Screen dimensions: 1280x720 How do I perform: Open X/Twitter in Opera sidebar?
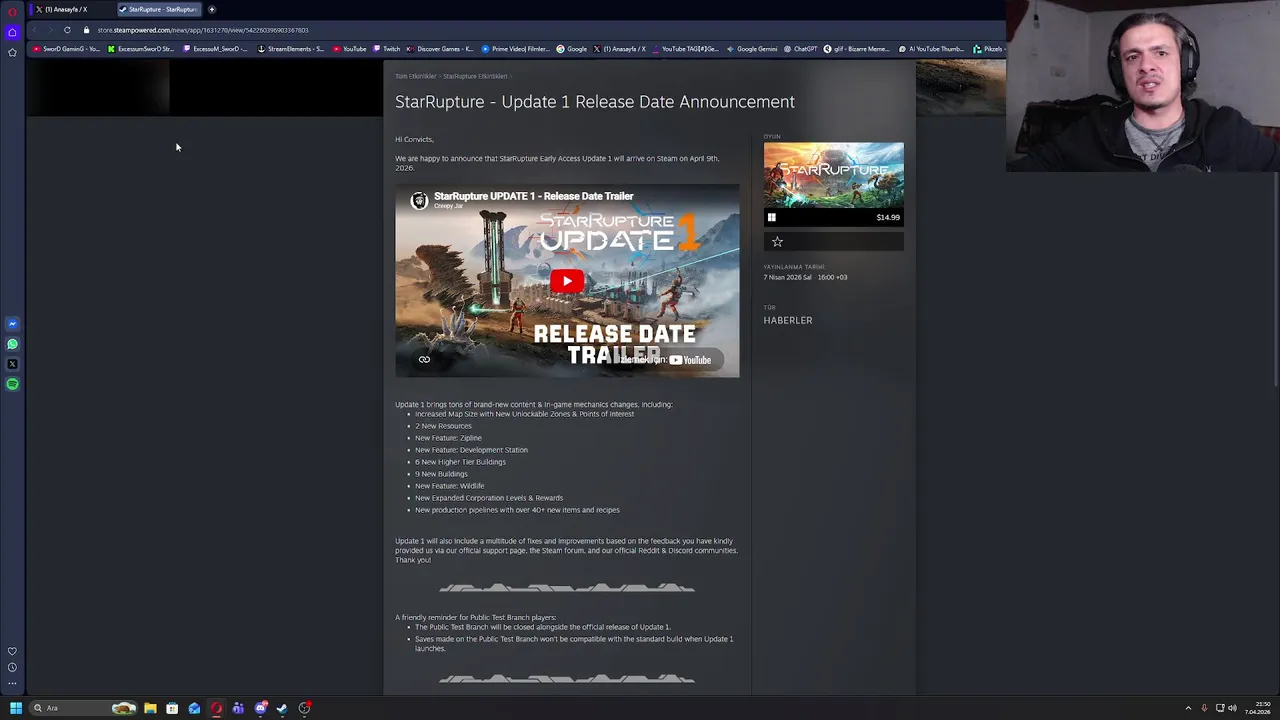(12, 364)
